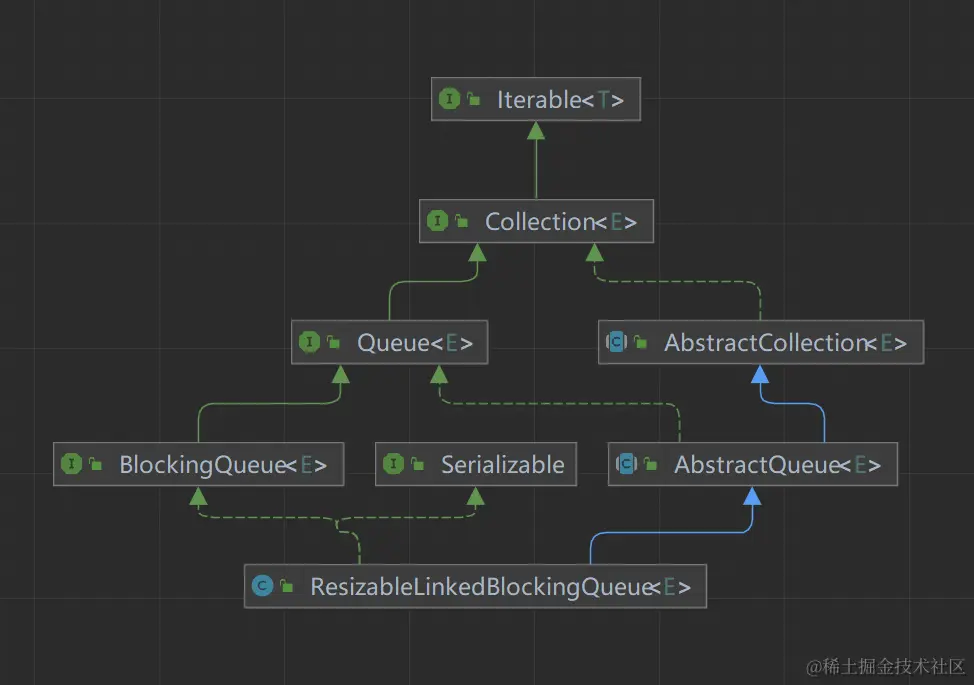Image resolution: width=974 pixels, height=685 pixels.
Task: Click the interface icon on Serializable node
Action: point(393,463)
